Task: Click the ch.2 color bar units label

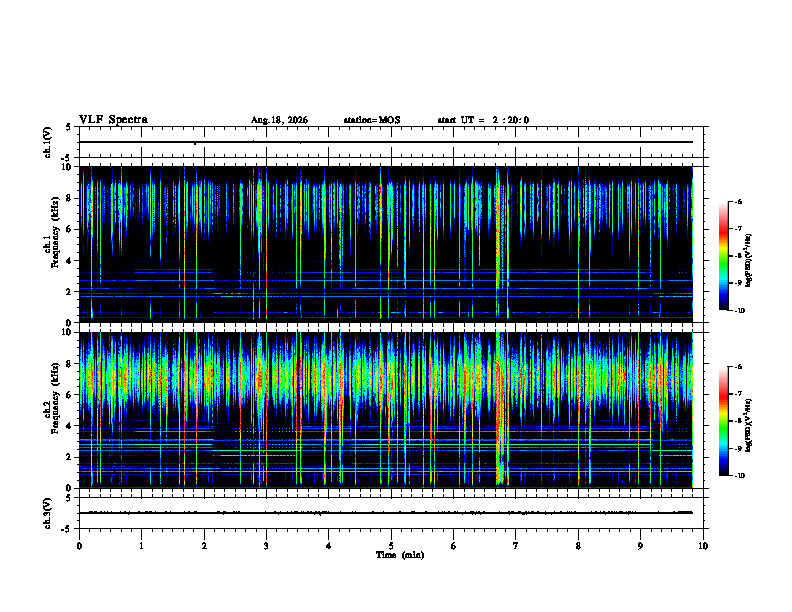Action: pyautogui.click(x=749, y=426)
